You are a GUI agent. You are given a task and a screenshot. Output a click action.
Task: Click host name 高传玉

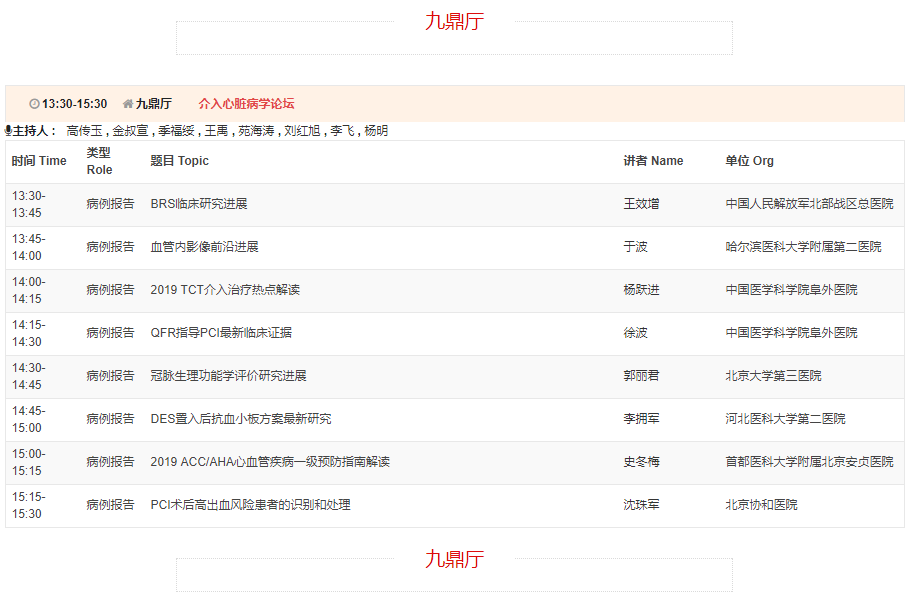tap(85, 130)
